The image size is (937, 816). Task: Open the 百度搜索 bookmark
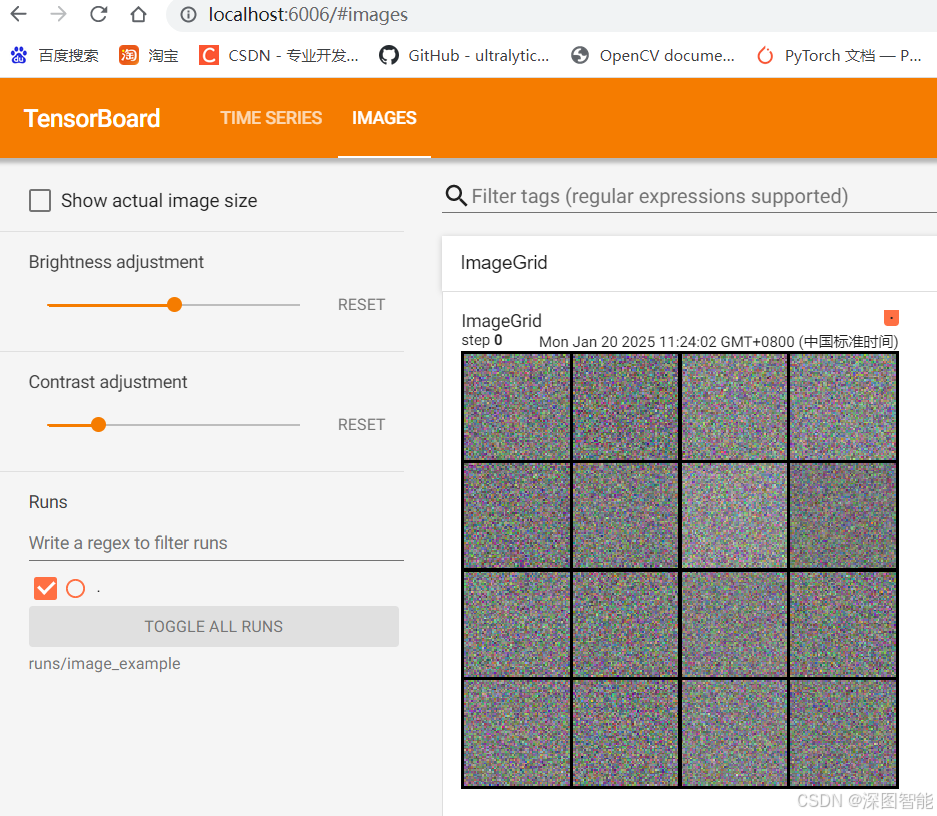click(x=54, y=56)
